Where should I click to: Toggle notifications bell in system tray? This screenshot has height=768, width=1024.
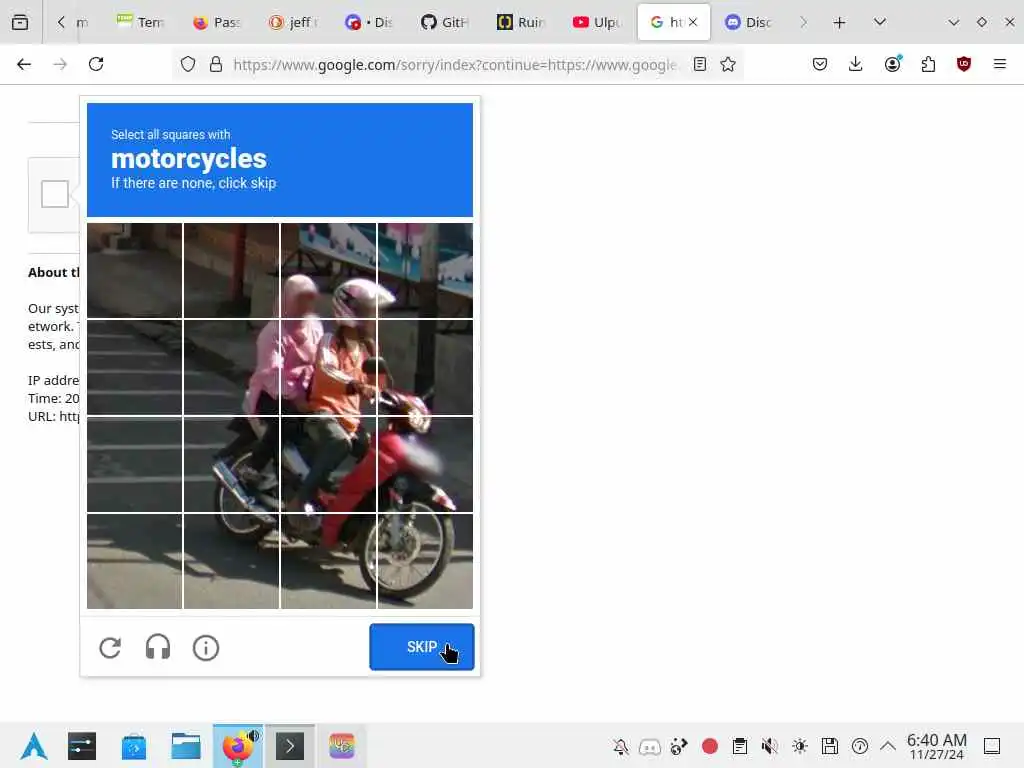621,746
